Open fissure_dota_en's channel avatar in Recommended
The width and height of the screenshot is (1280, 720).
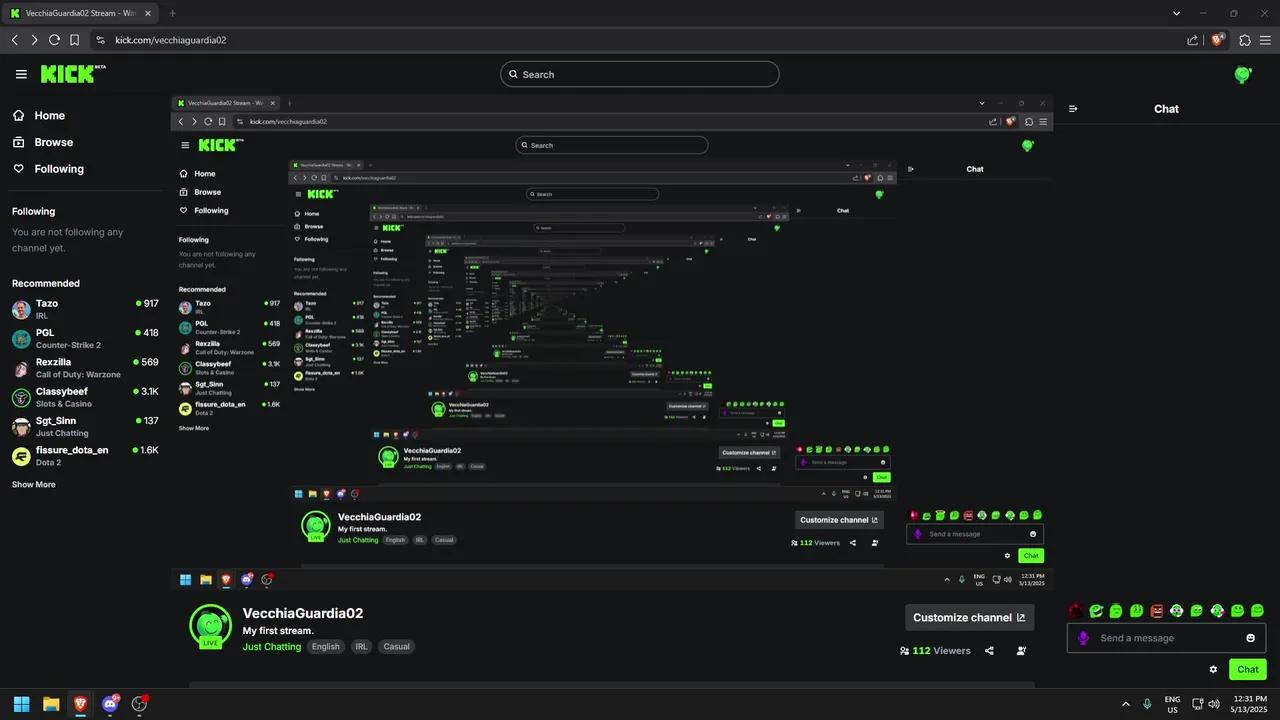(x=21, y=456)
